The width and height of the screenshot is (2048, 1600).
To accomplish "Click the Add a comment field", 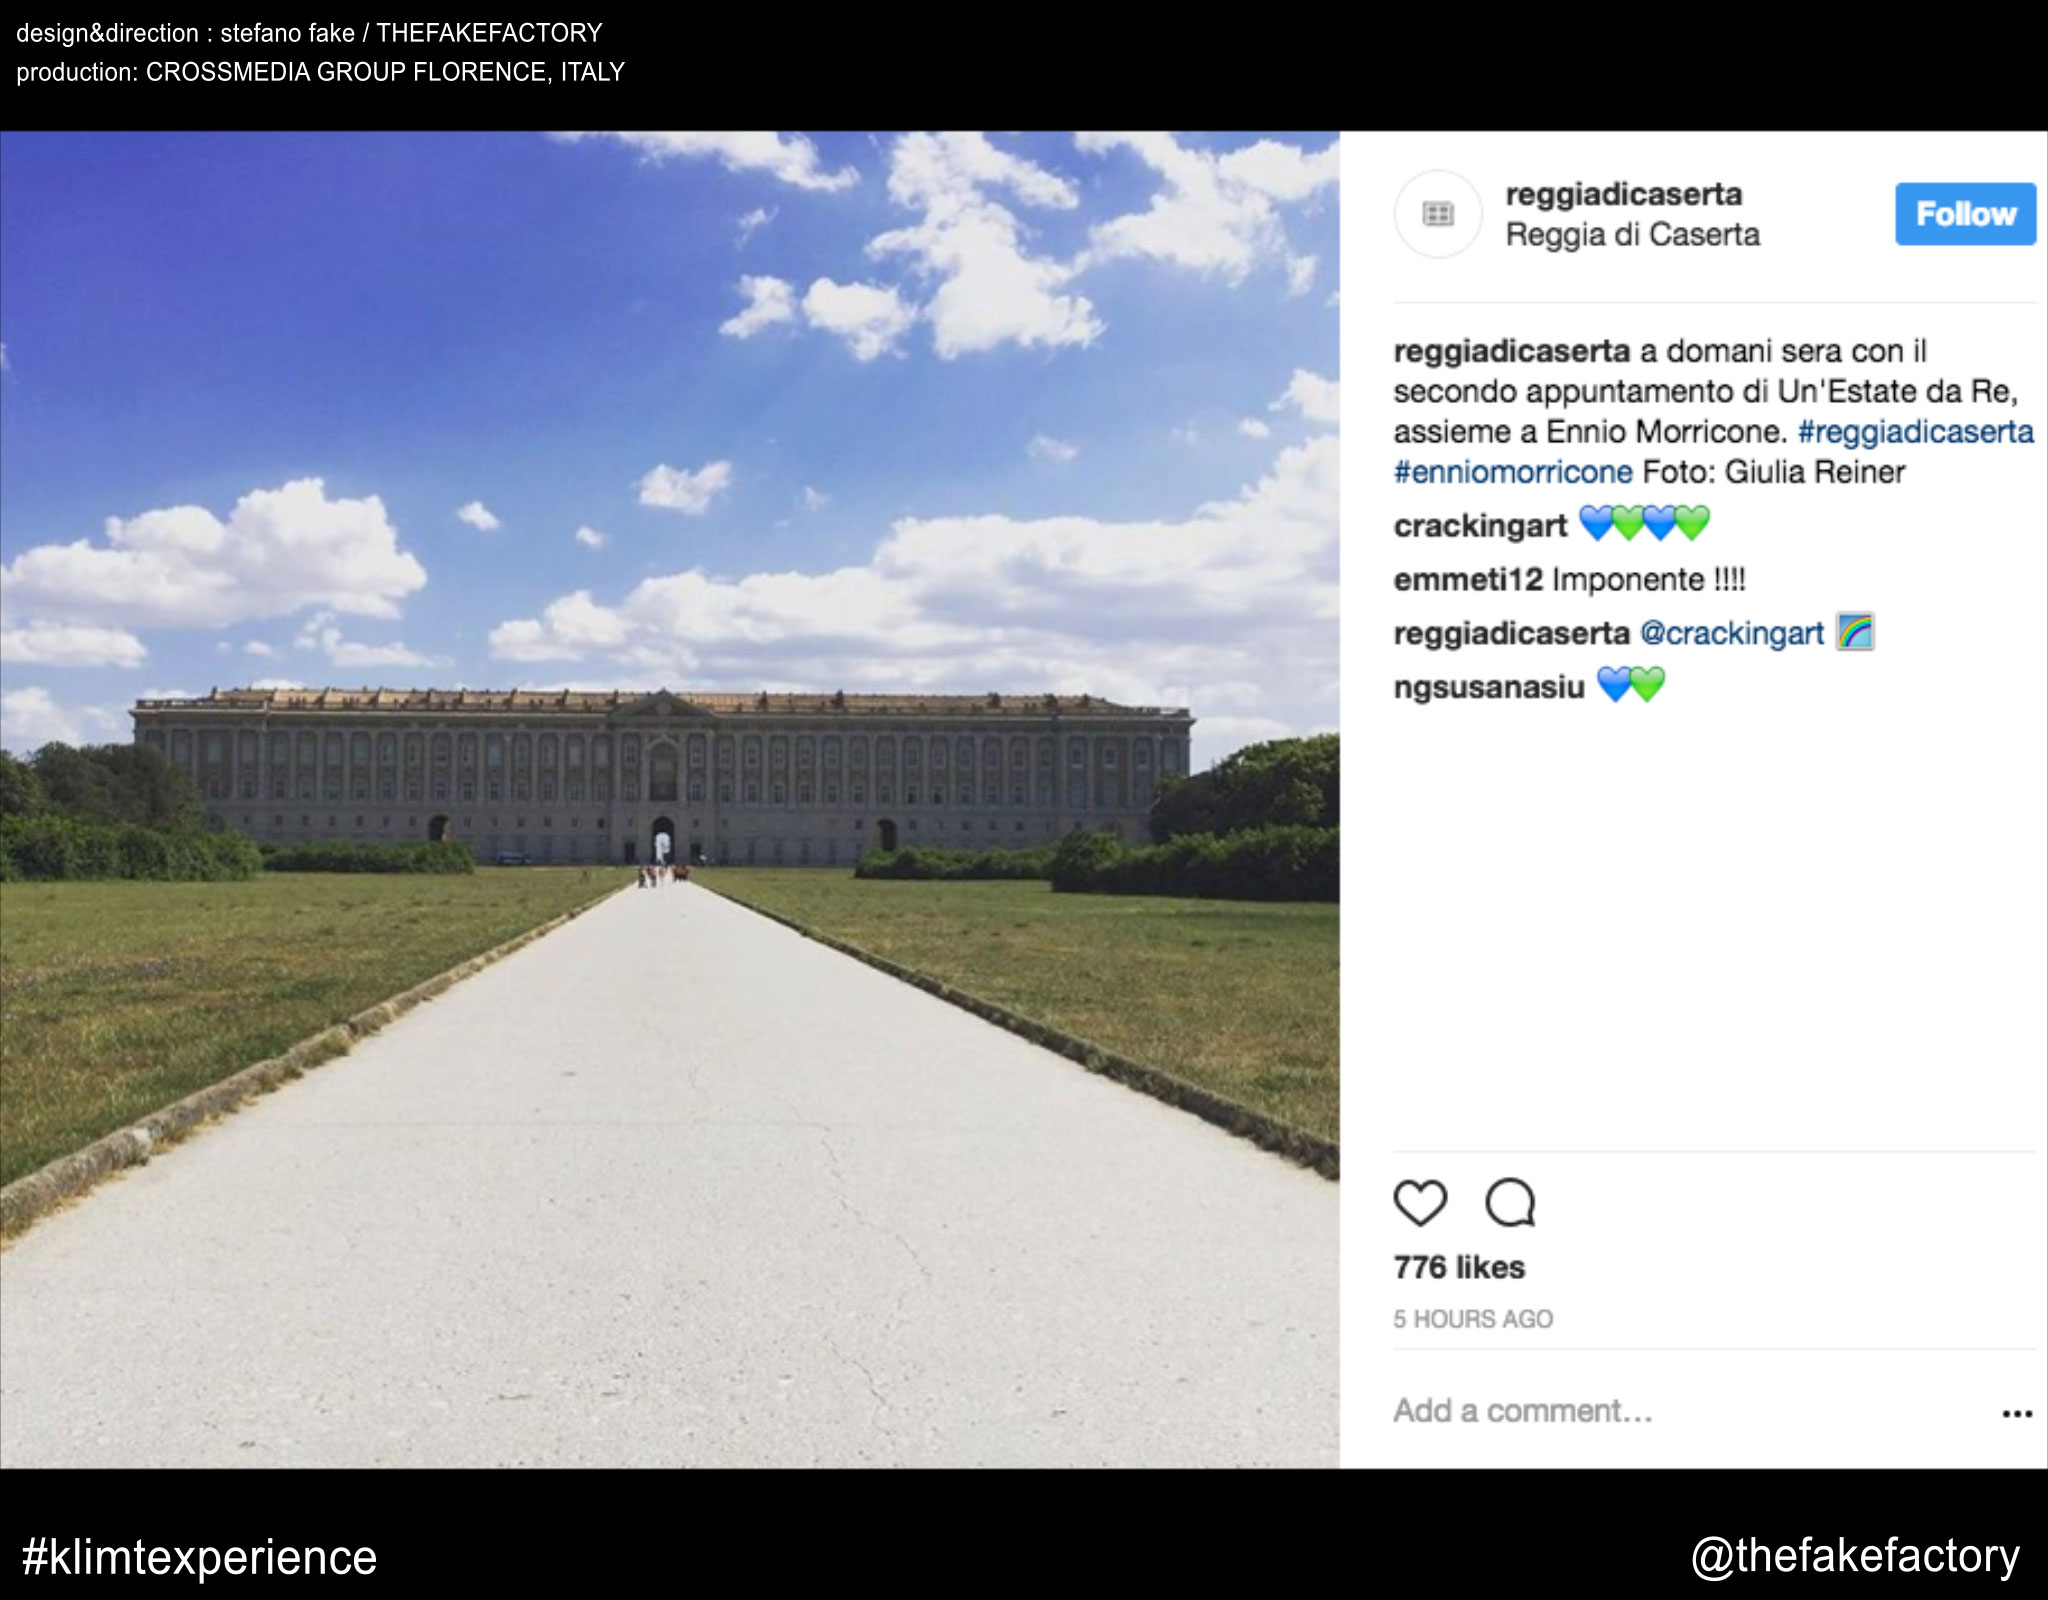I will [1690, 1411].
